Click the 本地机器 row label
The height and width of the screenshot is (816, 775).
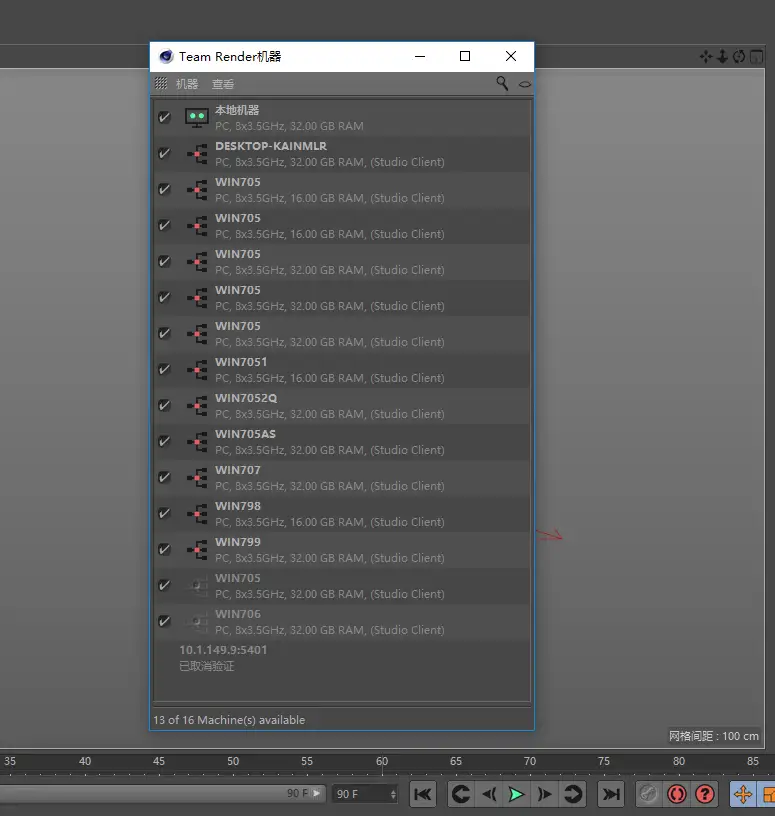pyautogui.click(x=237, y=110)
